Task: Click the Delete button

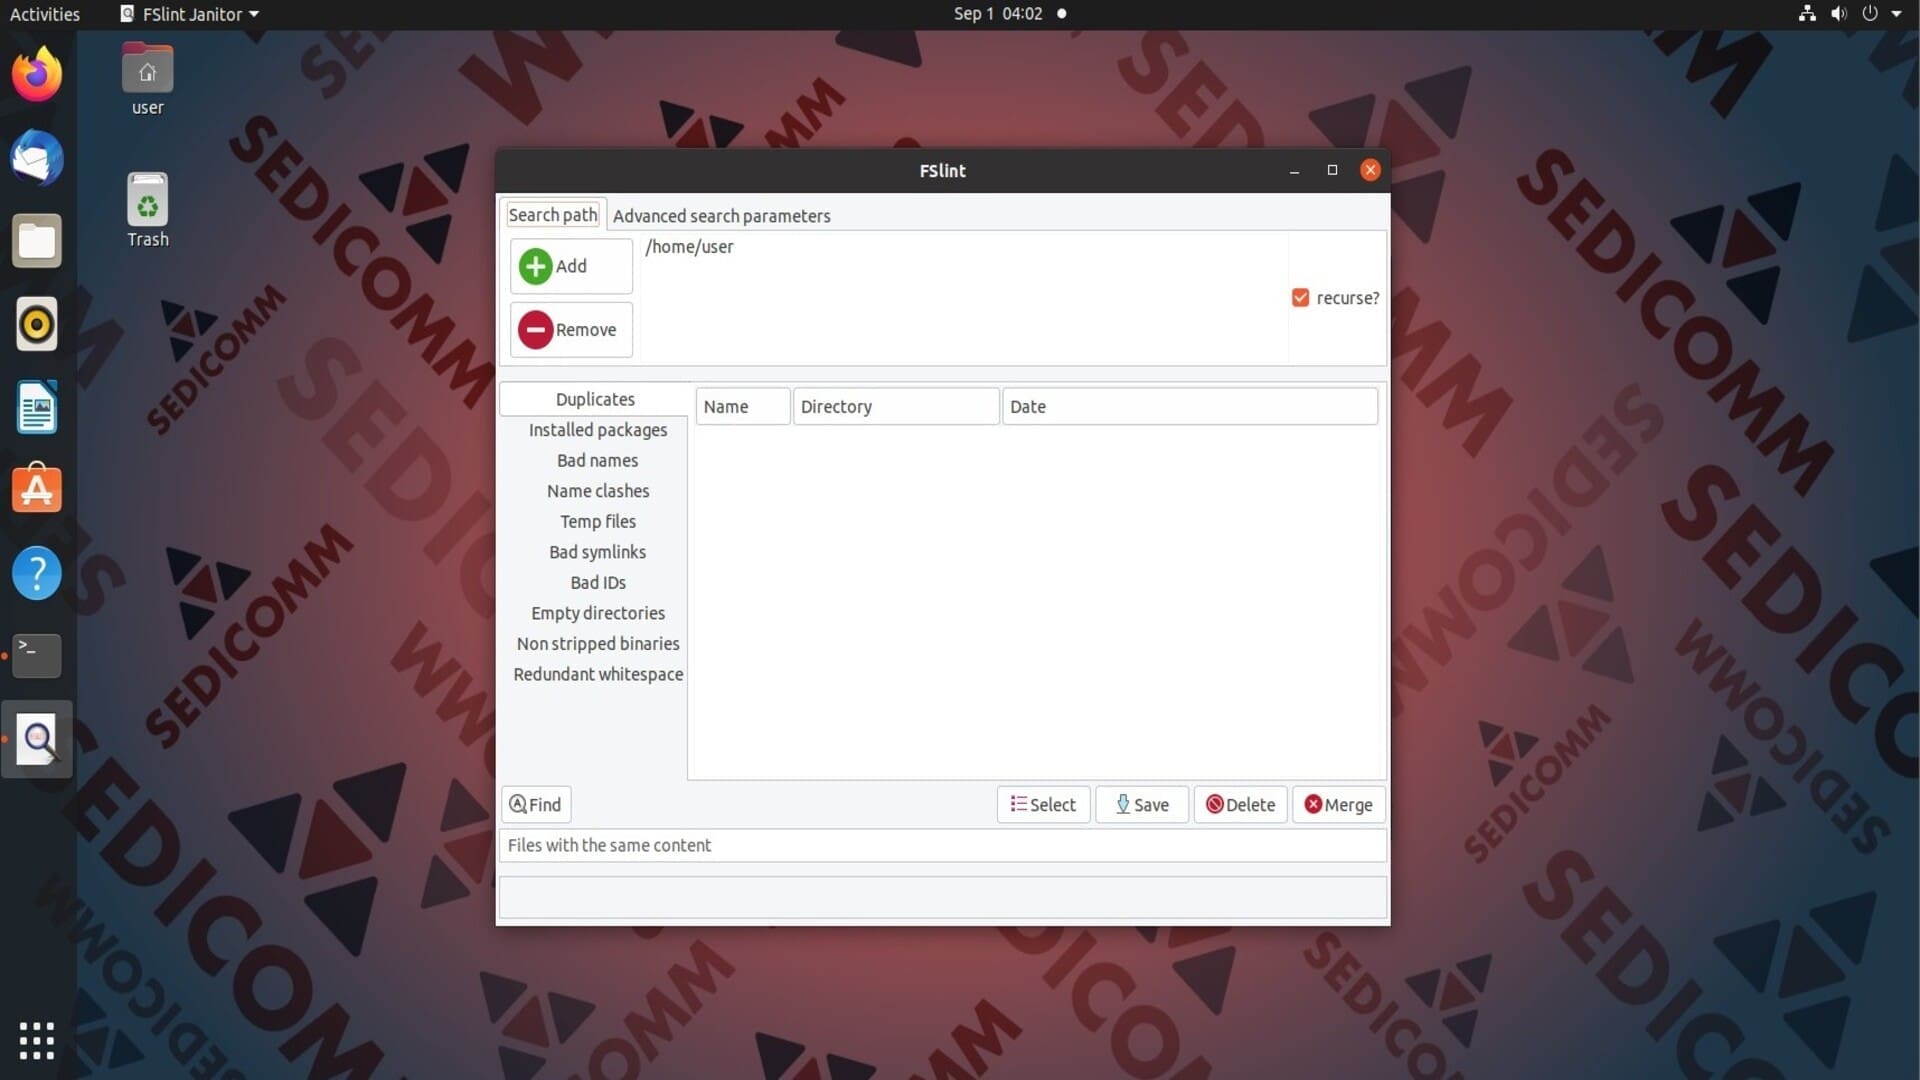Action: pyautogui.click(x=1240, y=805)
